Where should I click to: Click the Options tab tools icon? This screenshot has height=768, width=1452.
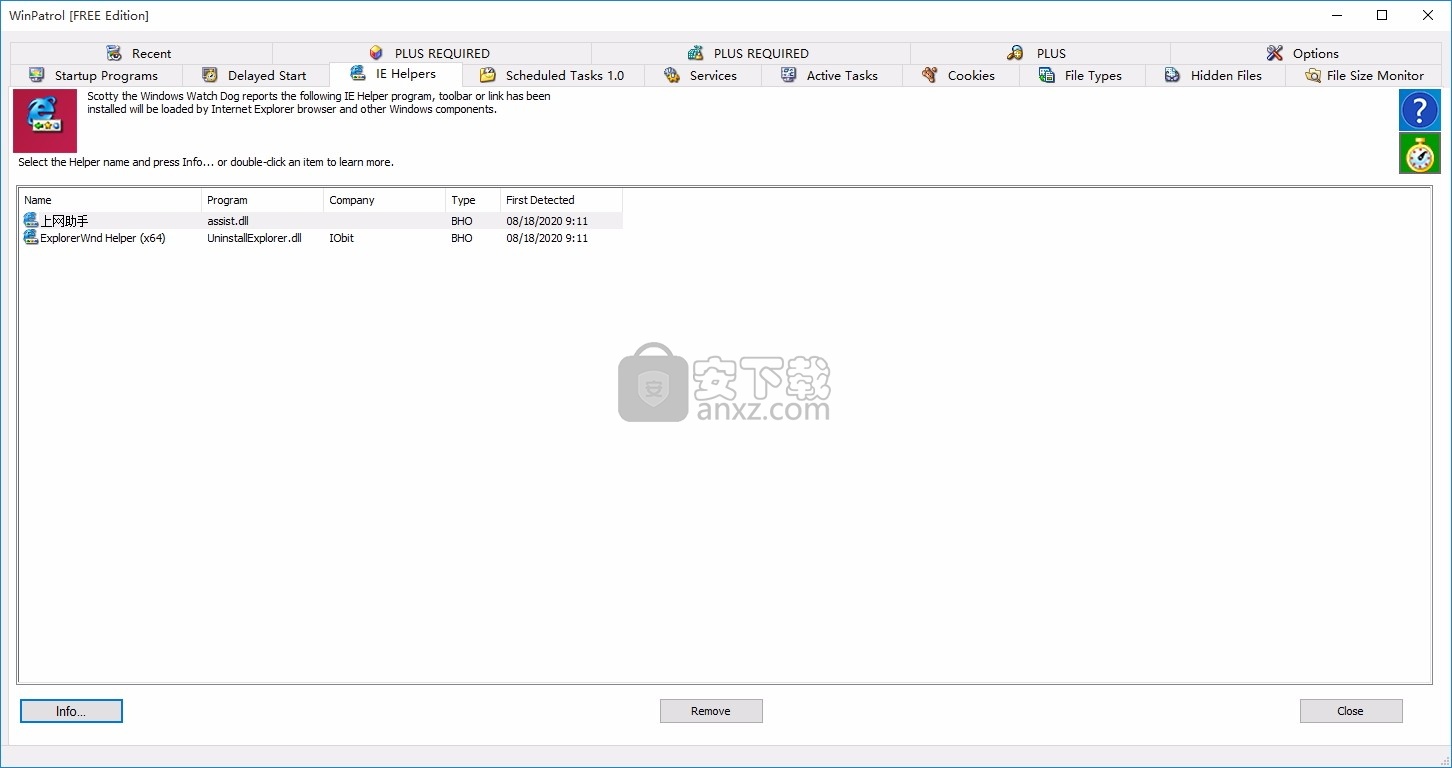(1274, 53)
